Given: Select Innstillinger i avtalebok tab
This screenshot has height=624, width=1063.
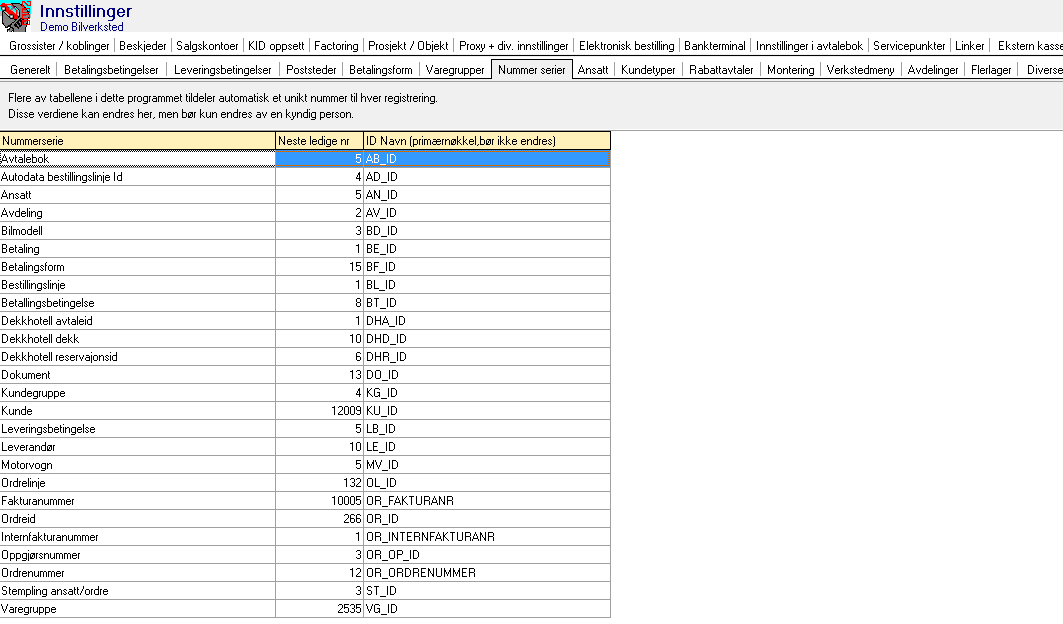Looking at the screenshot, I should click(809, 46).
